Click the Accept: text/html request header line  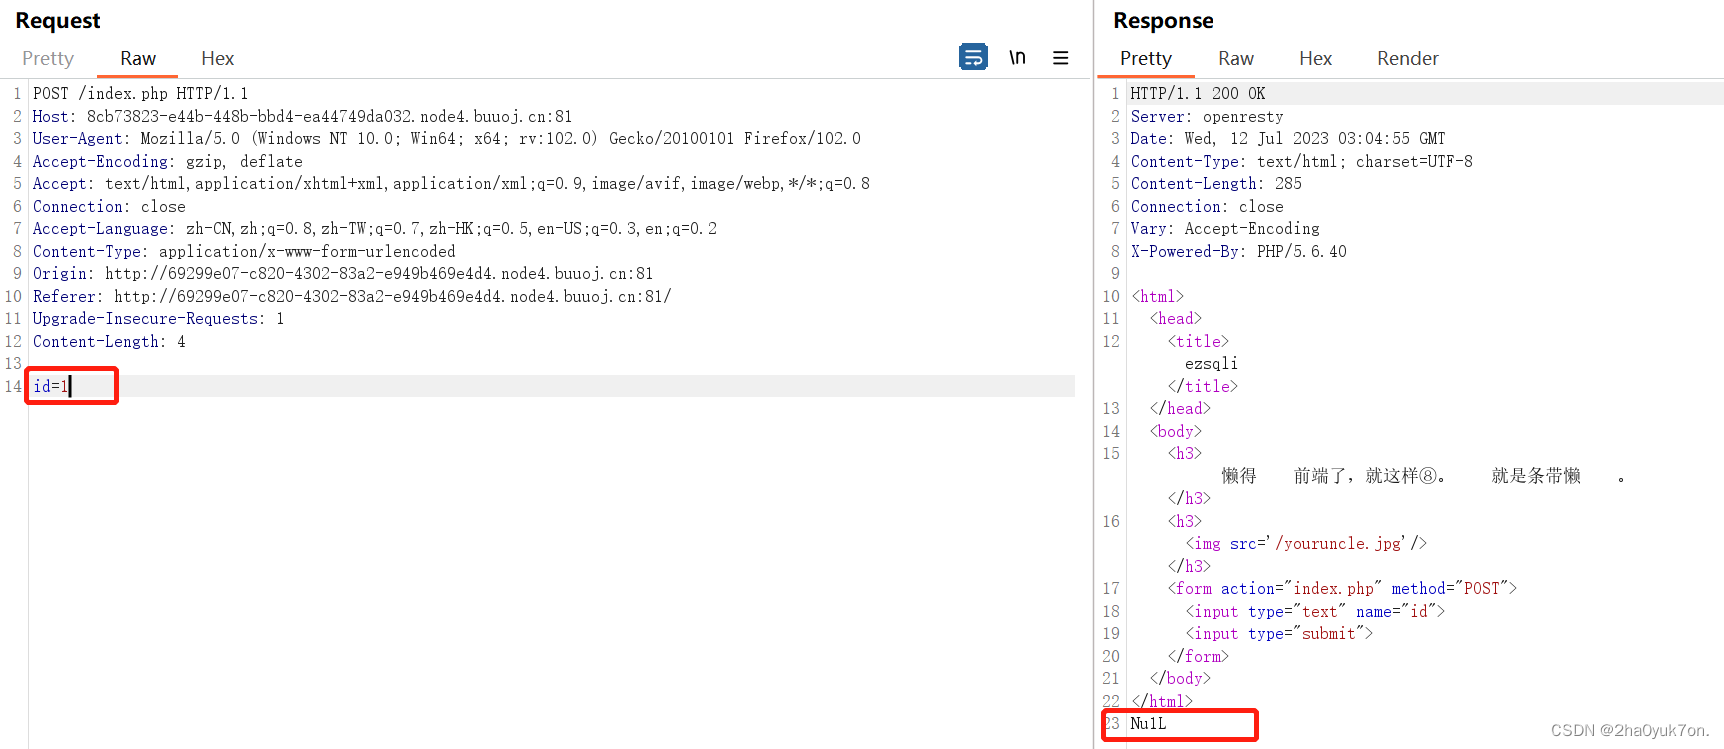tap(452, 183)
